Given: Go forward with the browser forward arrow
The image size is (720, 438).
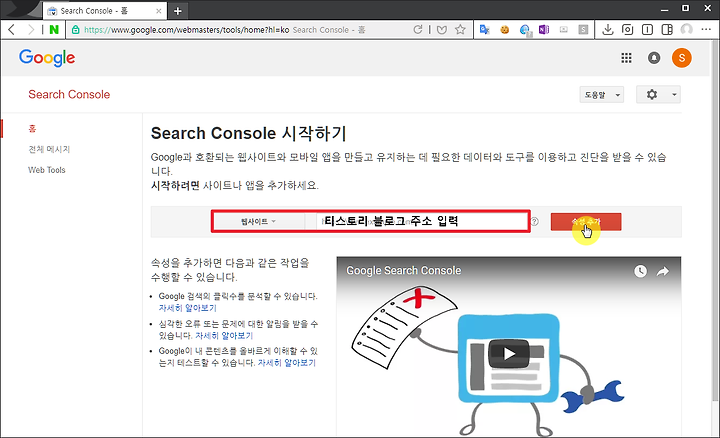Looking at the screenshot, I should (30, 30).
